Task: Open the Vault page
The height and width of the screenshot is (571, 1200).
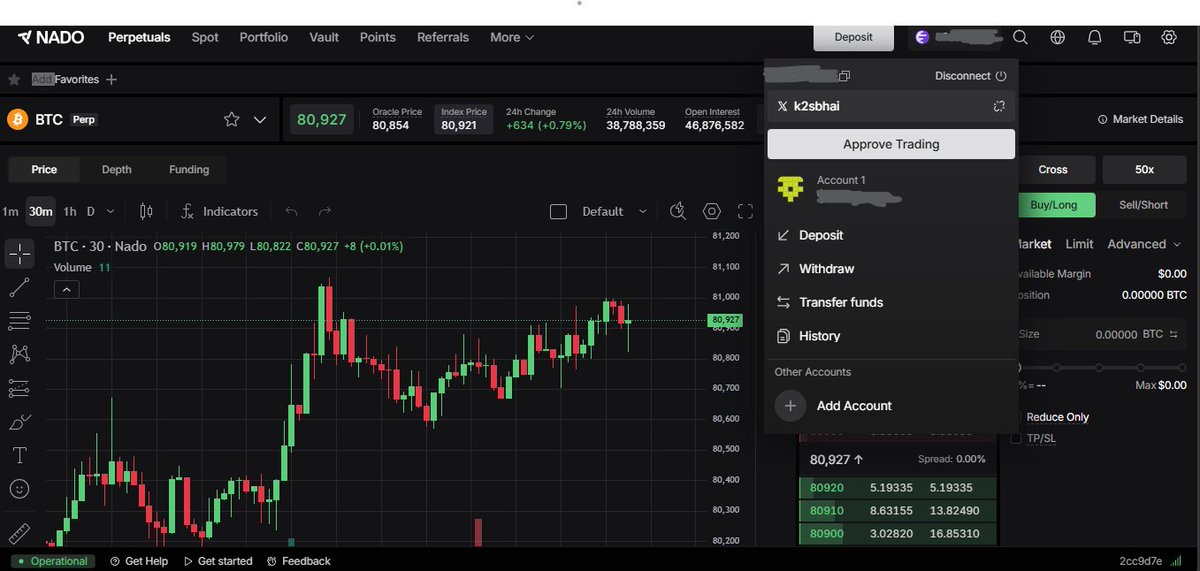Action: (x=324, y=37)
